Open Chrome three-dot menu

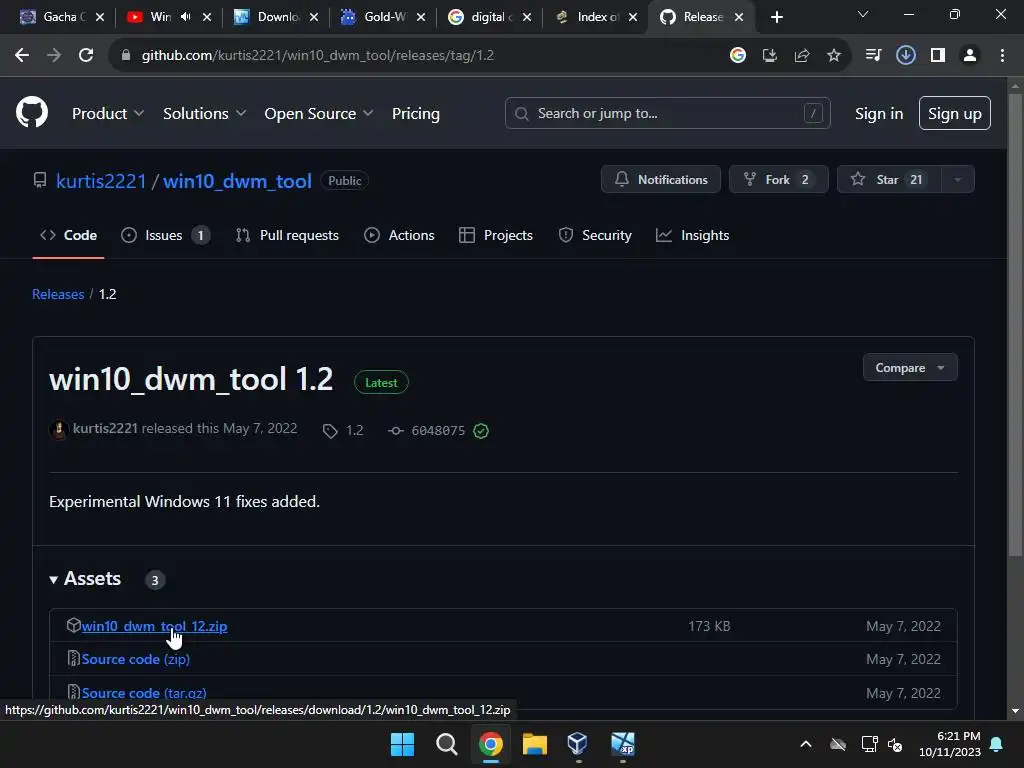point(1002,56)
